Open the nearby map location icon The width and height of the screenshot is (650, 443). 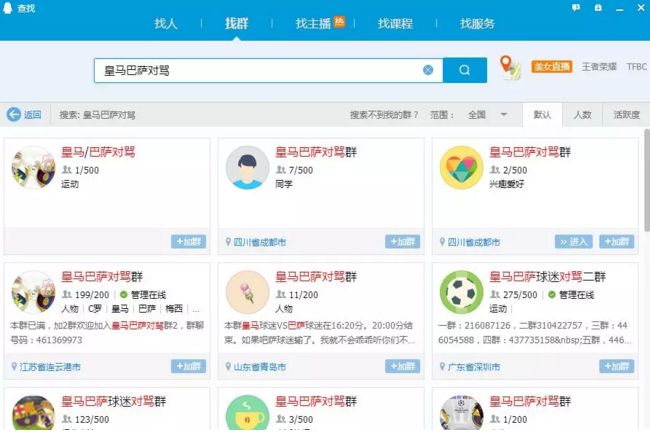tap(509, 67)
